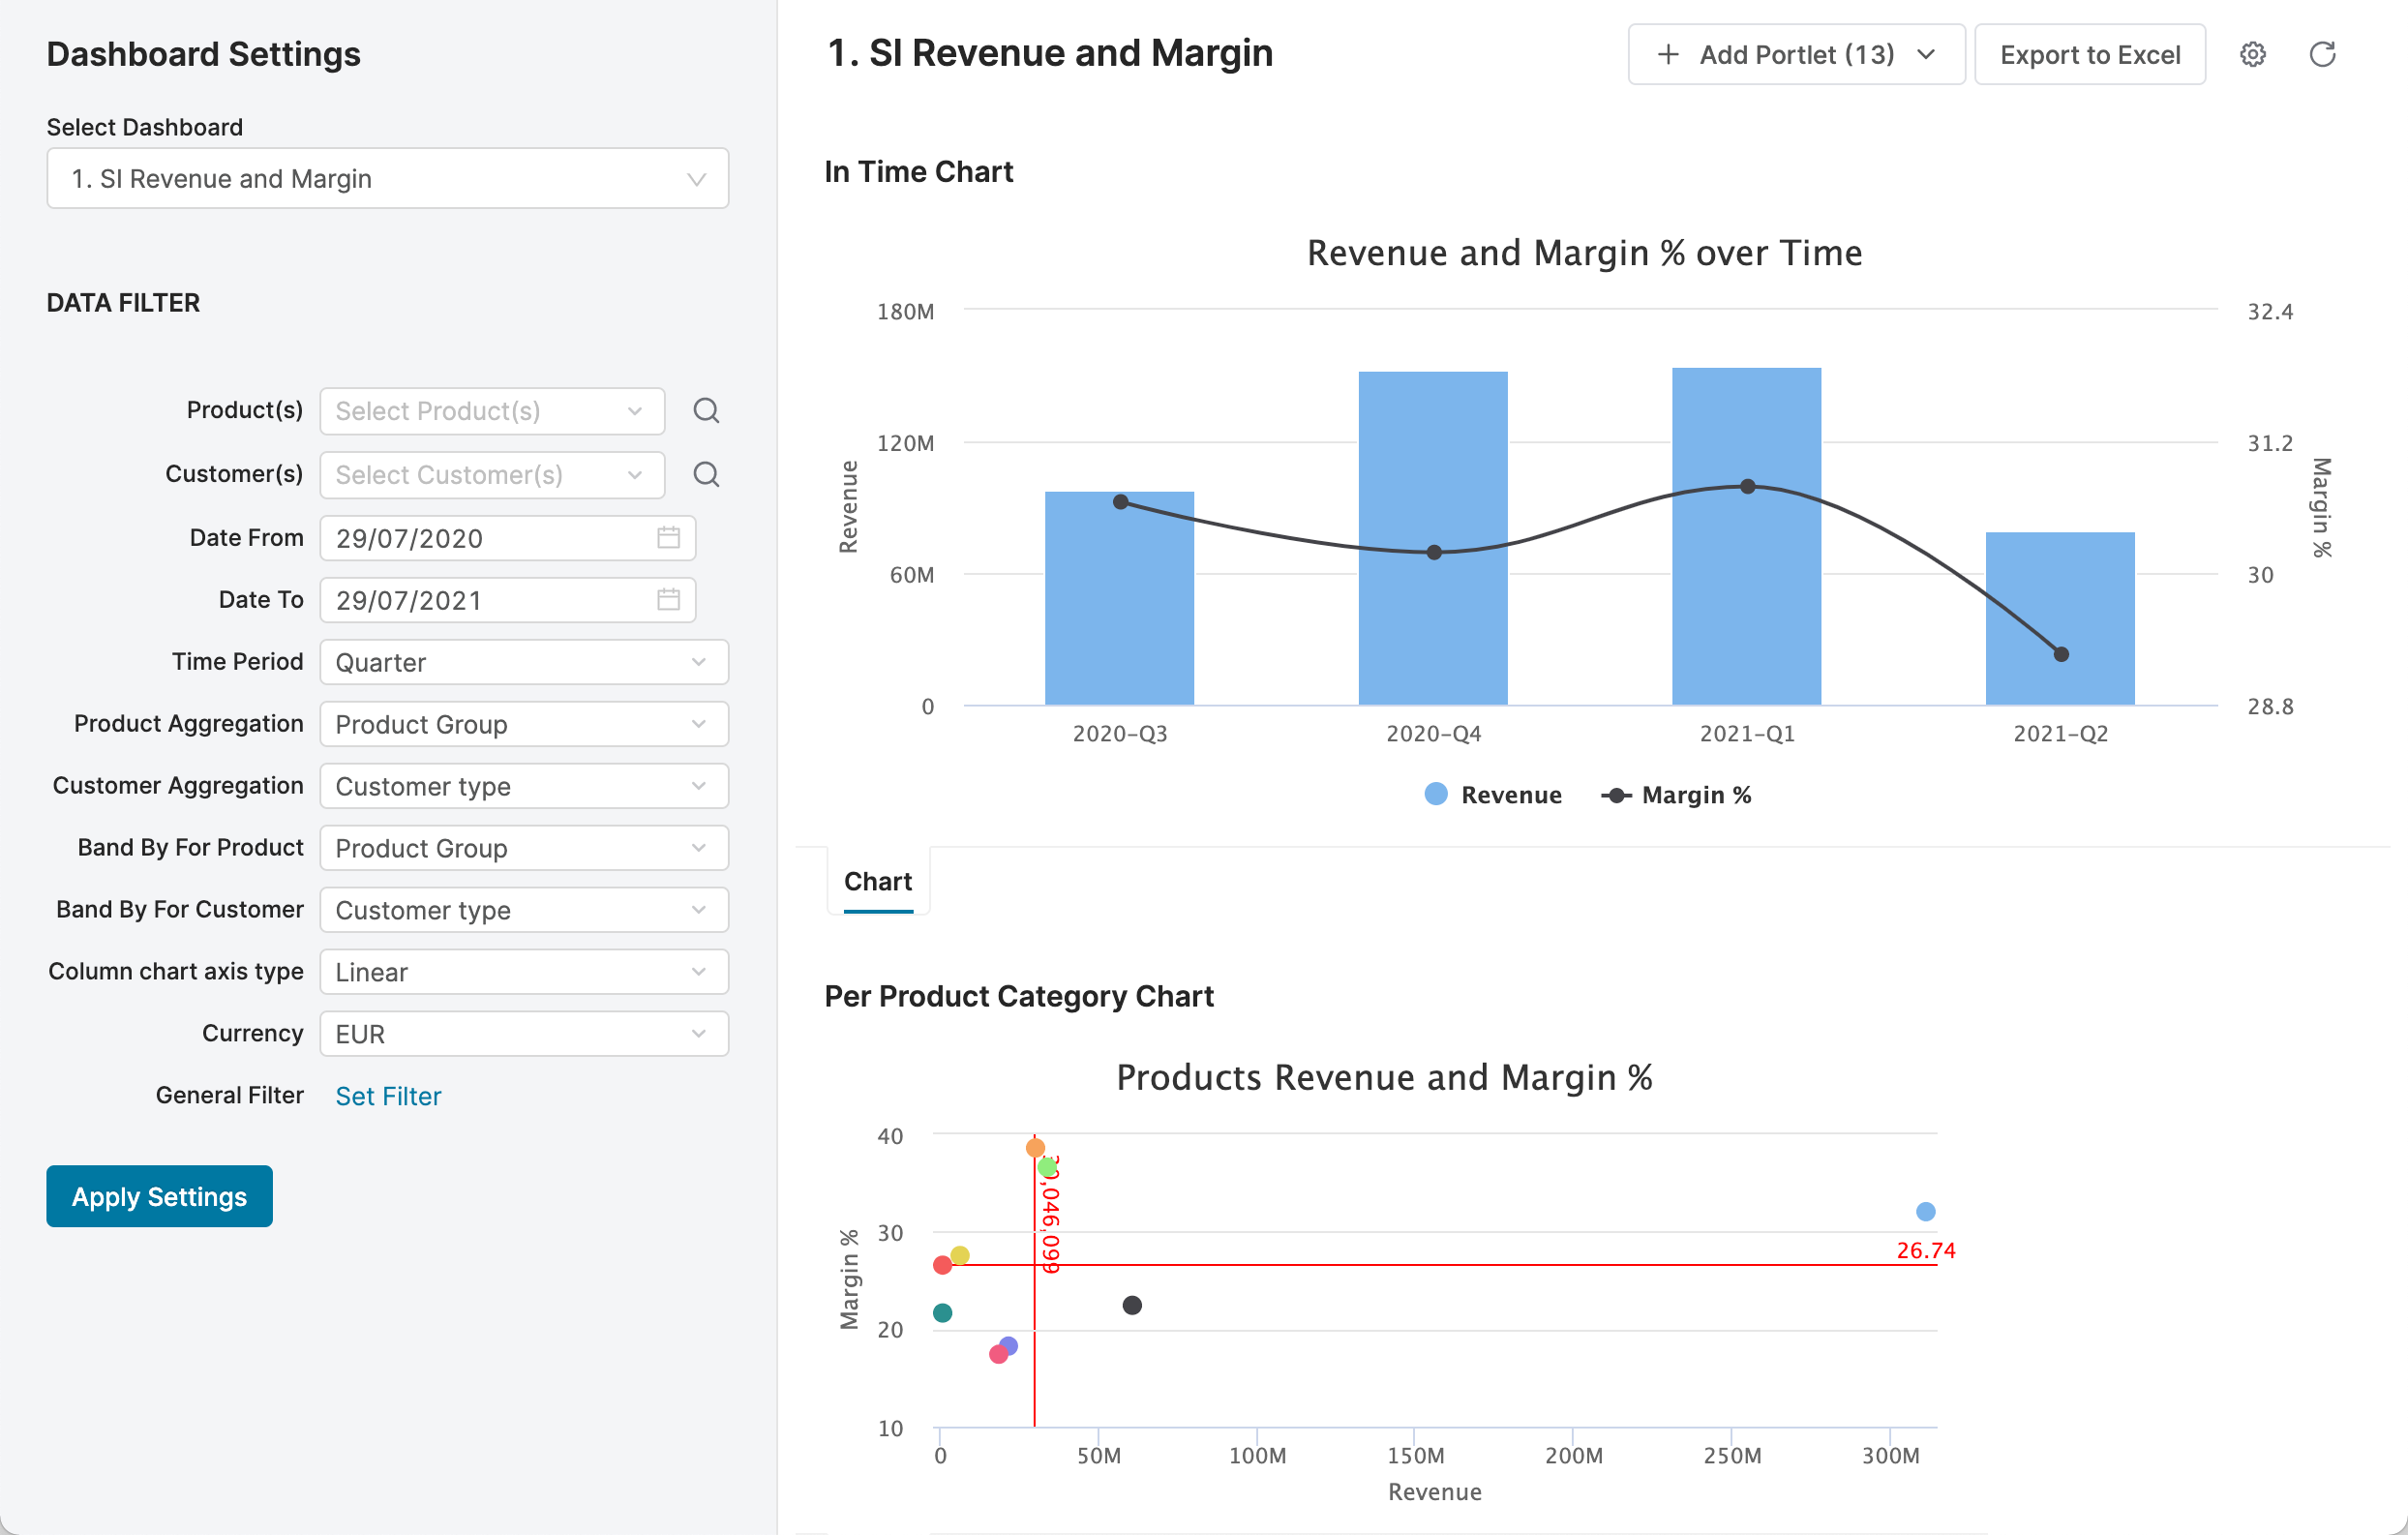Expand the Column chart axis type dropdown
Image resolution: width=2408 pixels, height=1535 pixels.
point(523,972)
